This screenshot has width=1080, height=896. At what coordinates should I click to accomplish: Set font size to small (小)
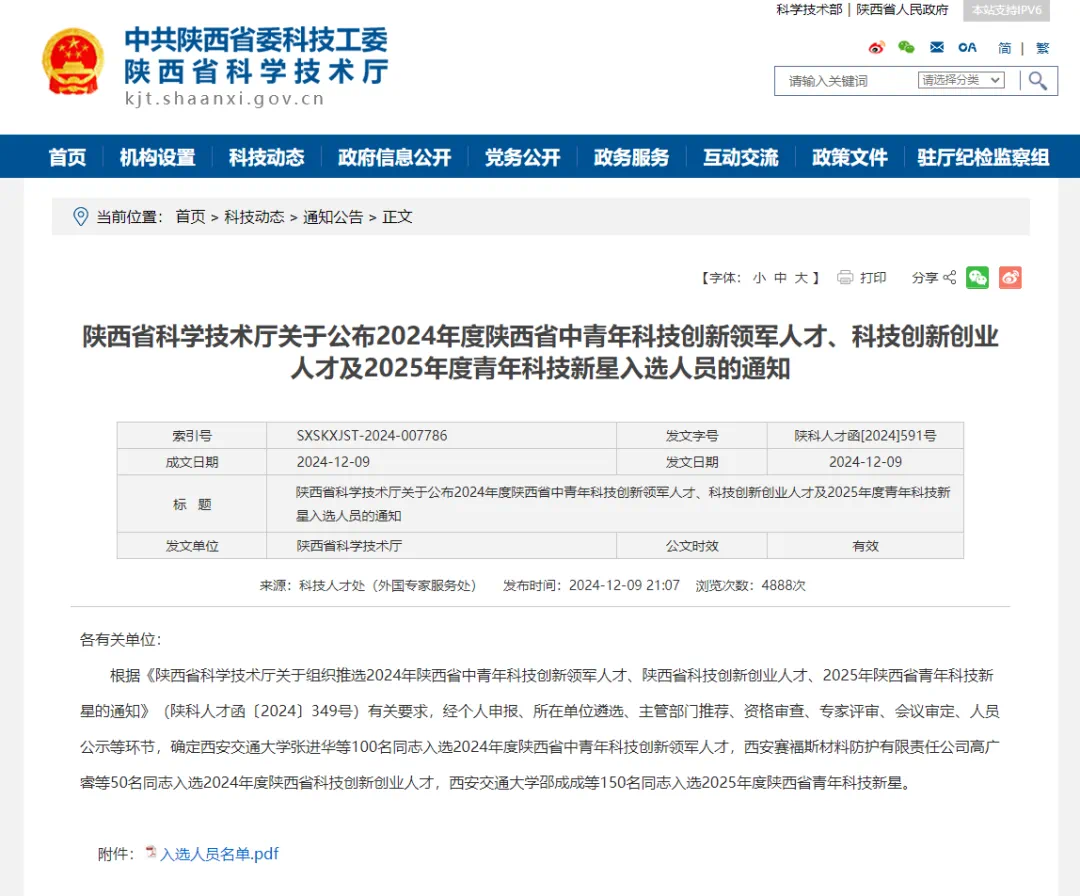point(759,278)
